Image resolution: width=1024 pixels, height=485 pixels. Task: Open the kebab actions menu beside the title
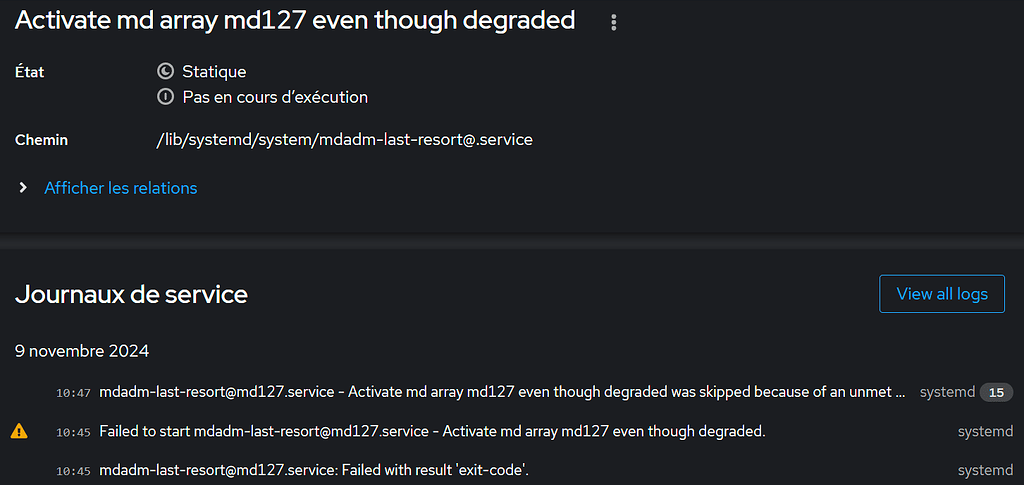click(614, 22)
